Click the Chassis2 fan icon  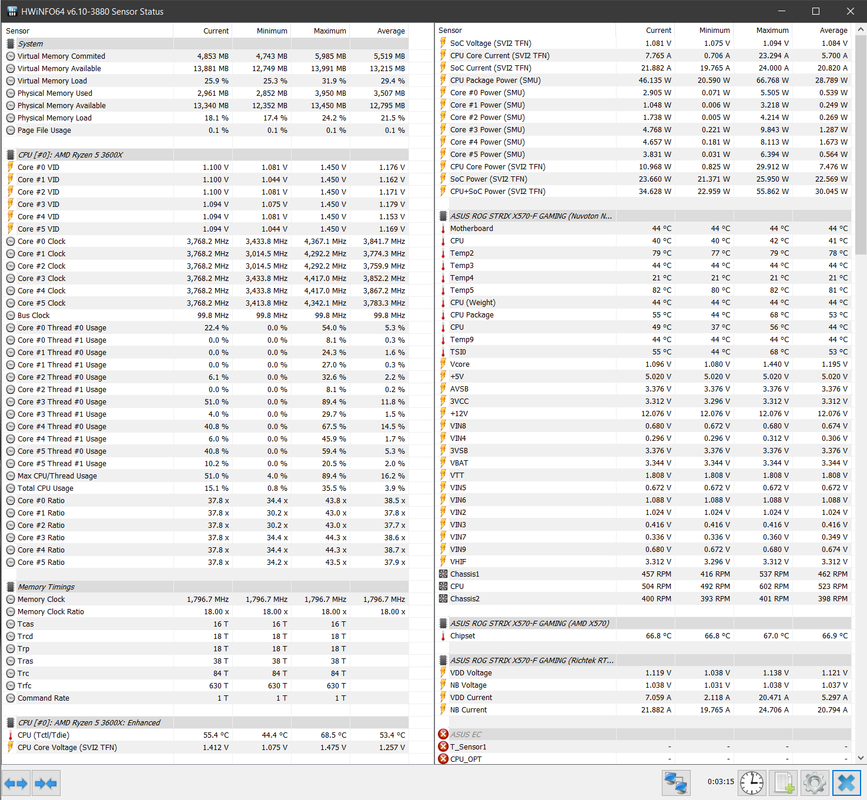click(x=443, y=599)
